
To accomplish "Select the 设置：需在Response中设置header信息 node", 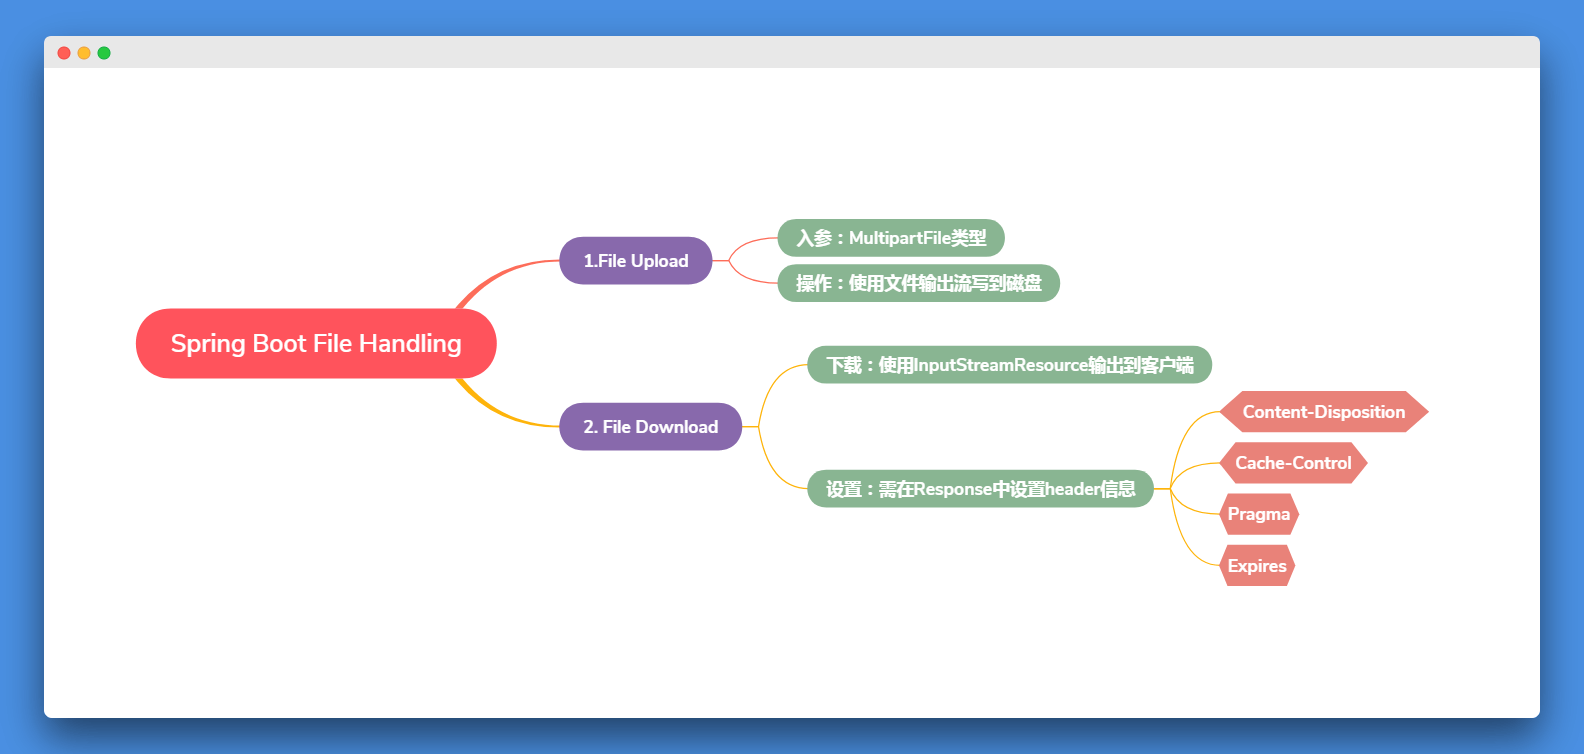I will pos(981,489).
